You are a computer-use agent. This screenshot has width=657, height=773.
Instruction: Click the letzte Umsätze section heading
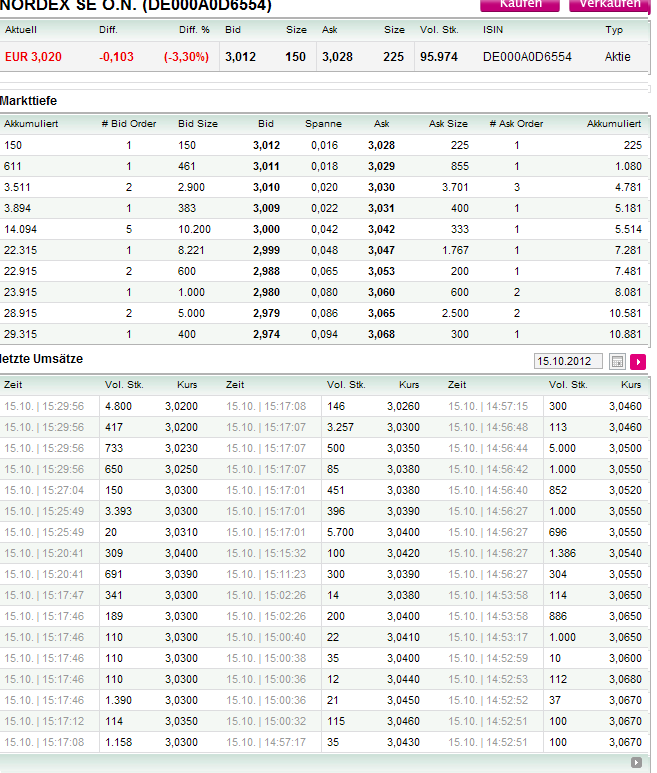coord(41,359)
